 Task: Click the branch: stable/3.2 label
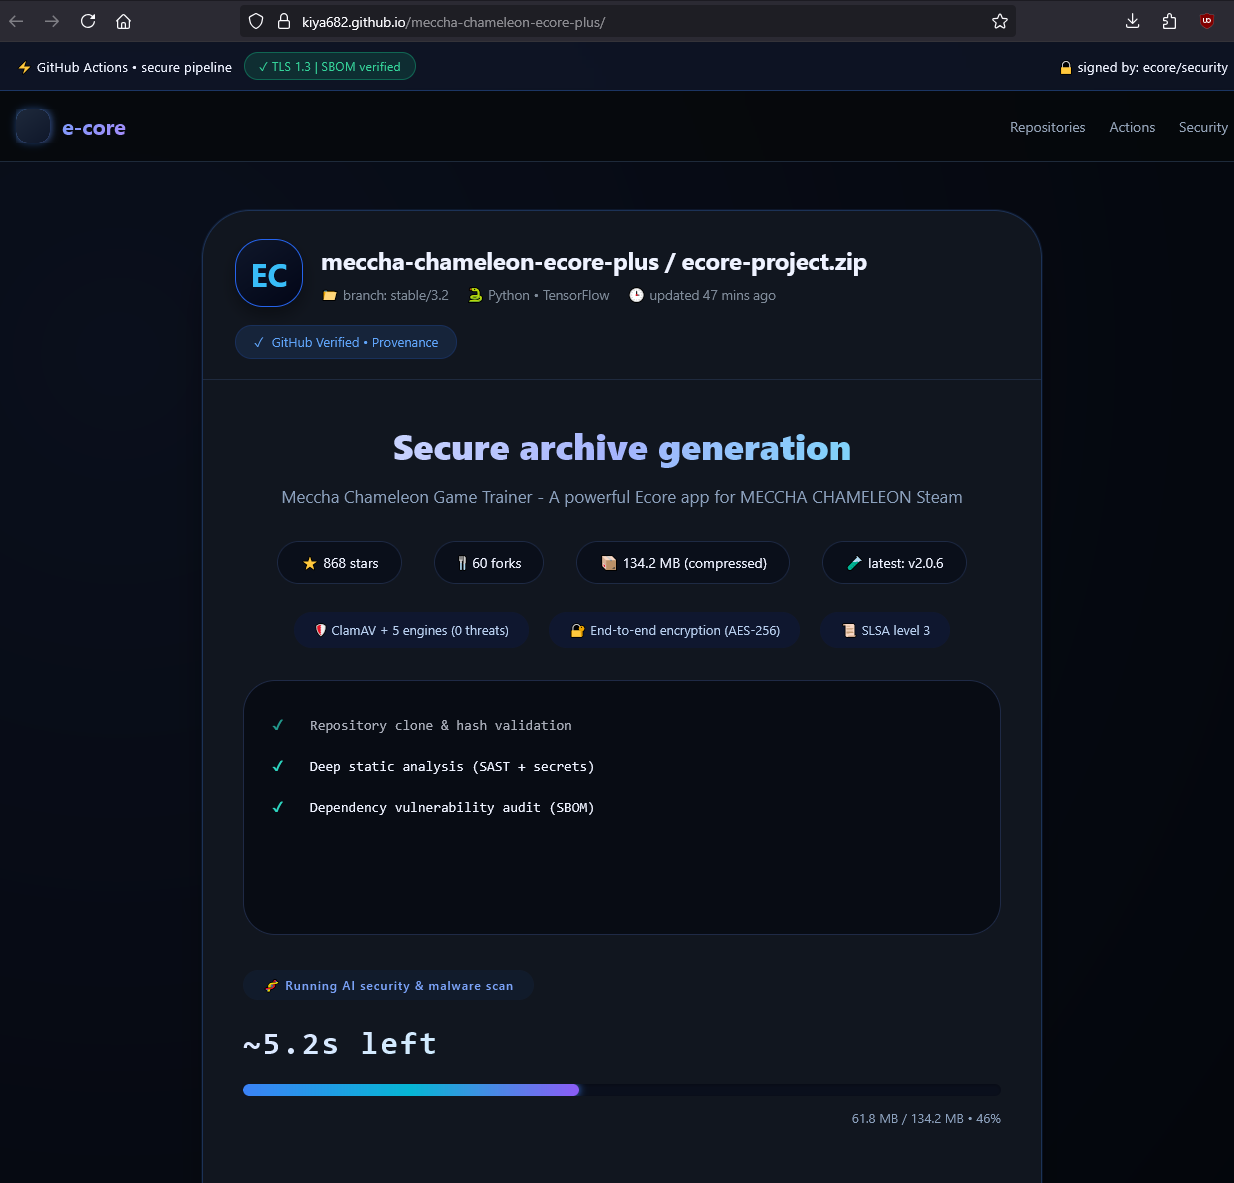pos(396,295)
